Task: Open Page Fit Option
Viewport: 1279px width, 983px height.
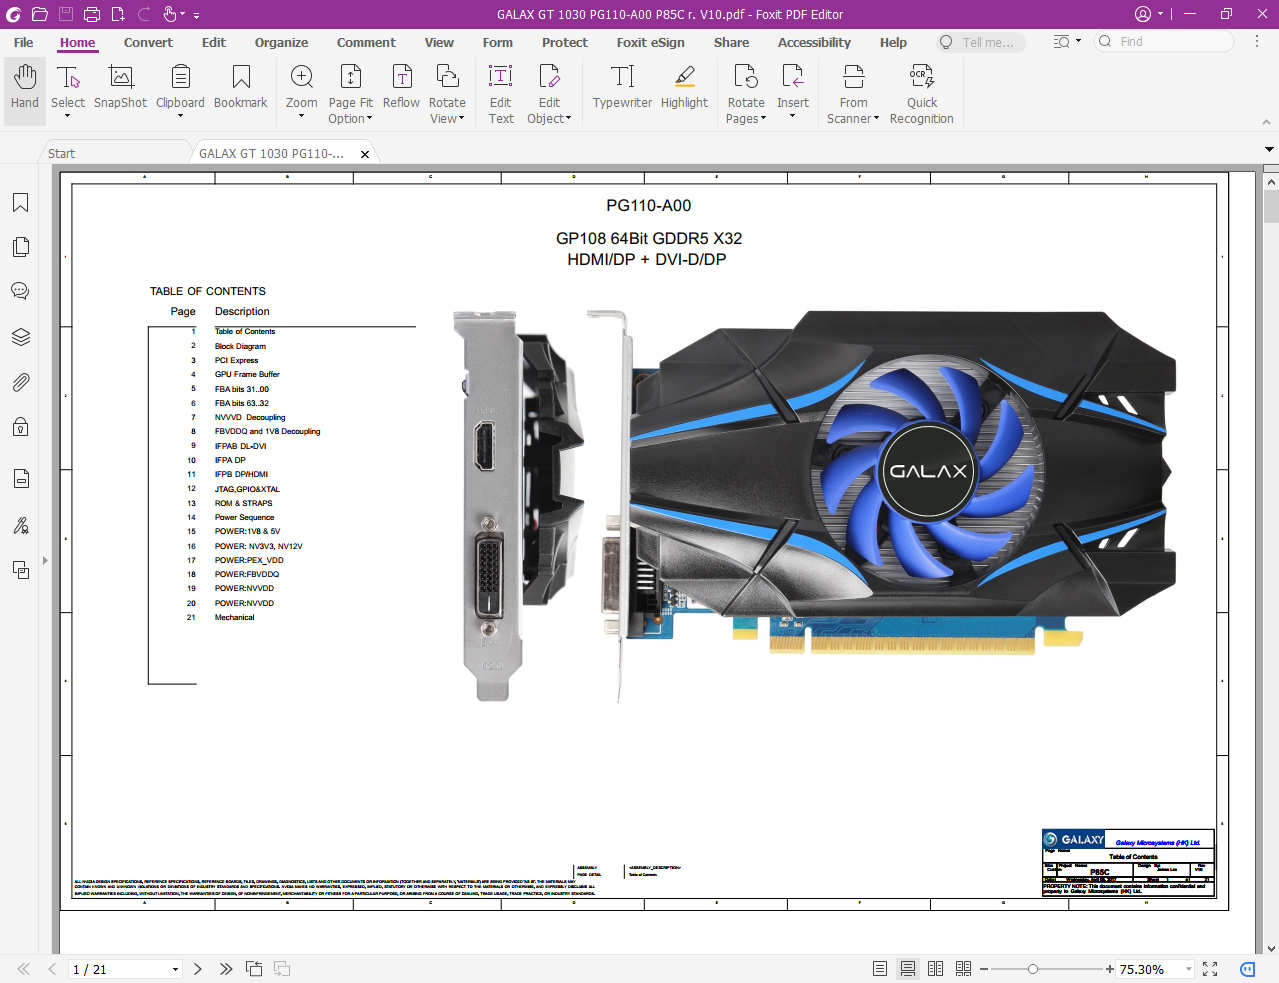Action: 350,94
